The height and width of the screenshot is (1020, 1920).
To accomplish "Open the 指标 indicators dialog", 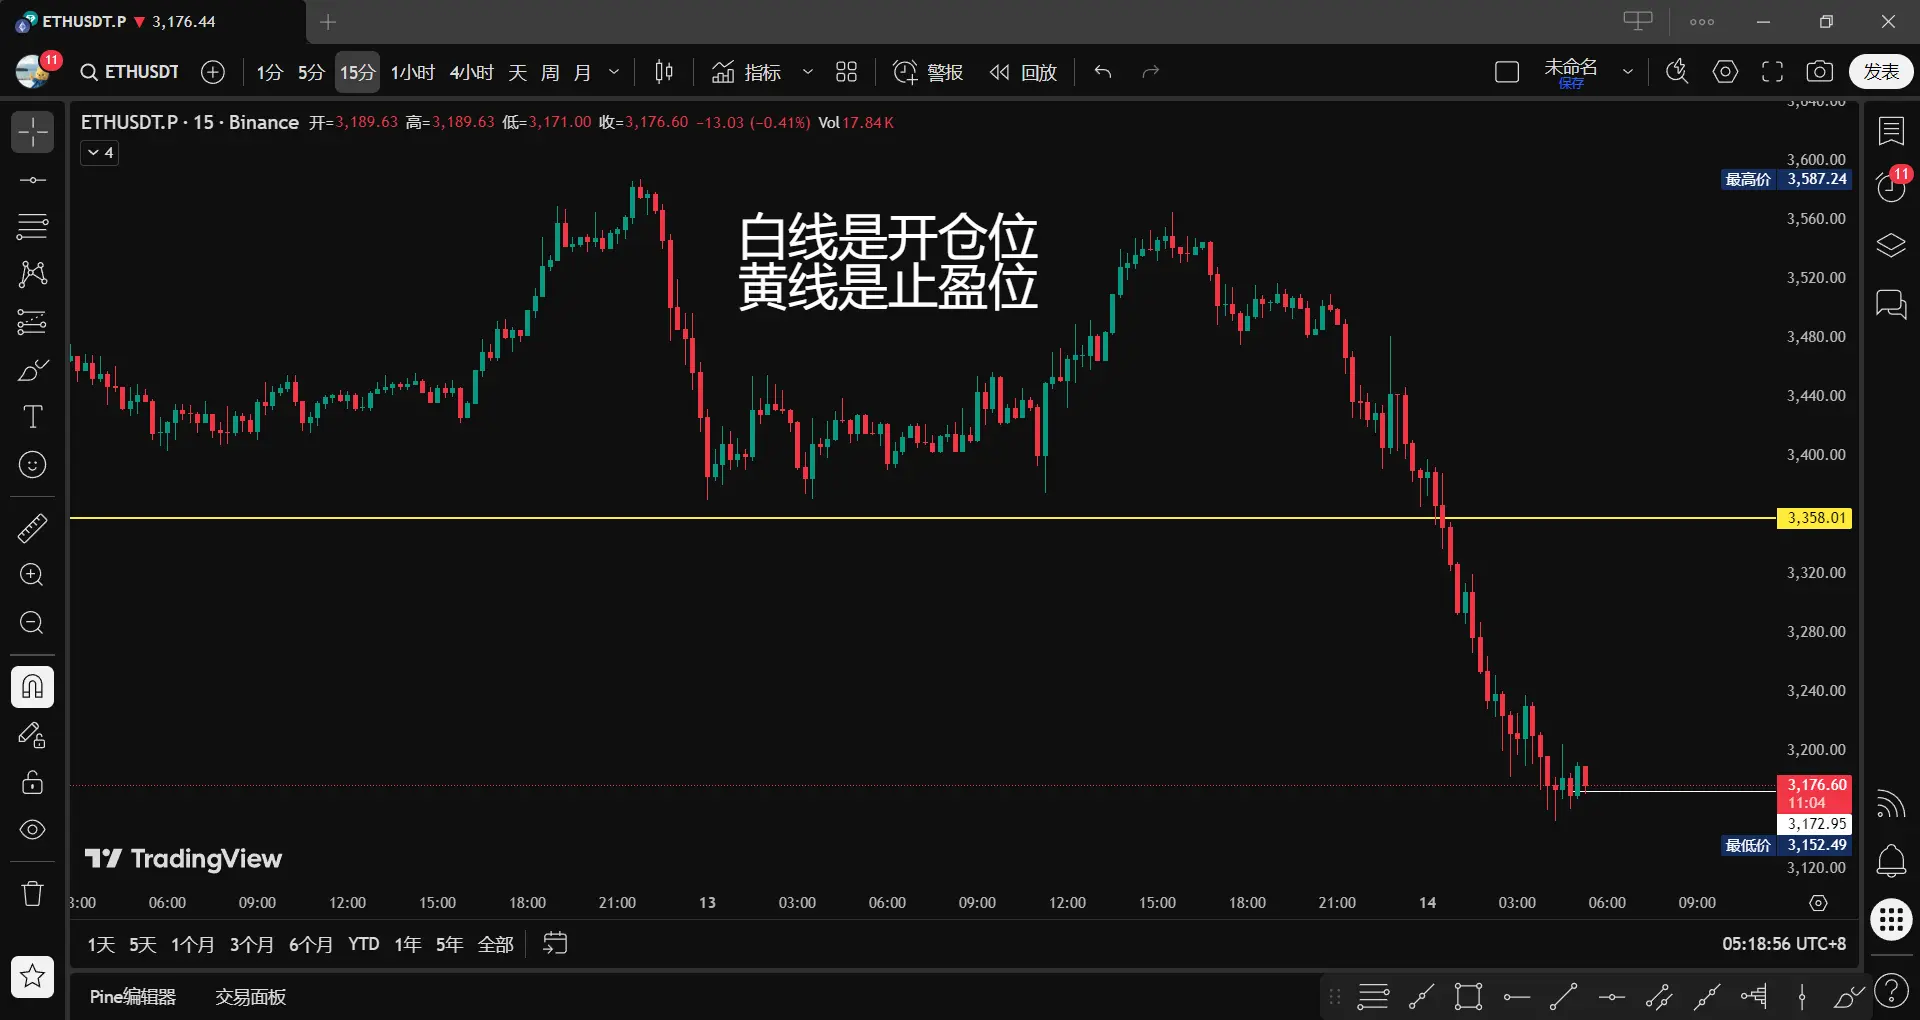I will (x=746, y=72).
